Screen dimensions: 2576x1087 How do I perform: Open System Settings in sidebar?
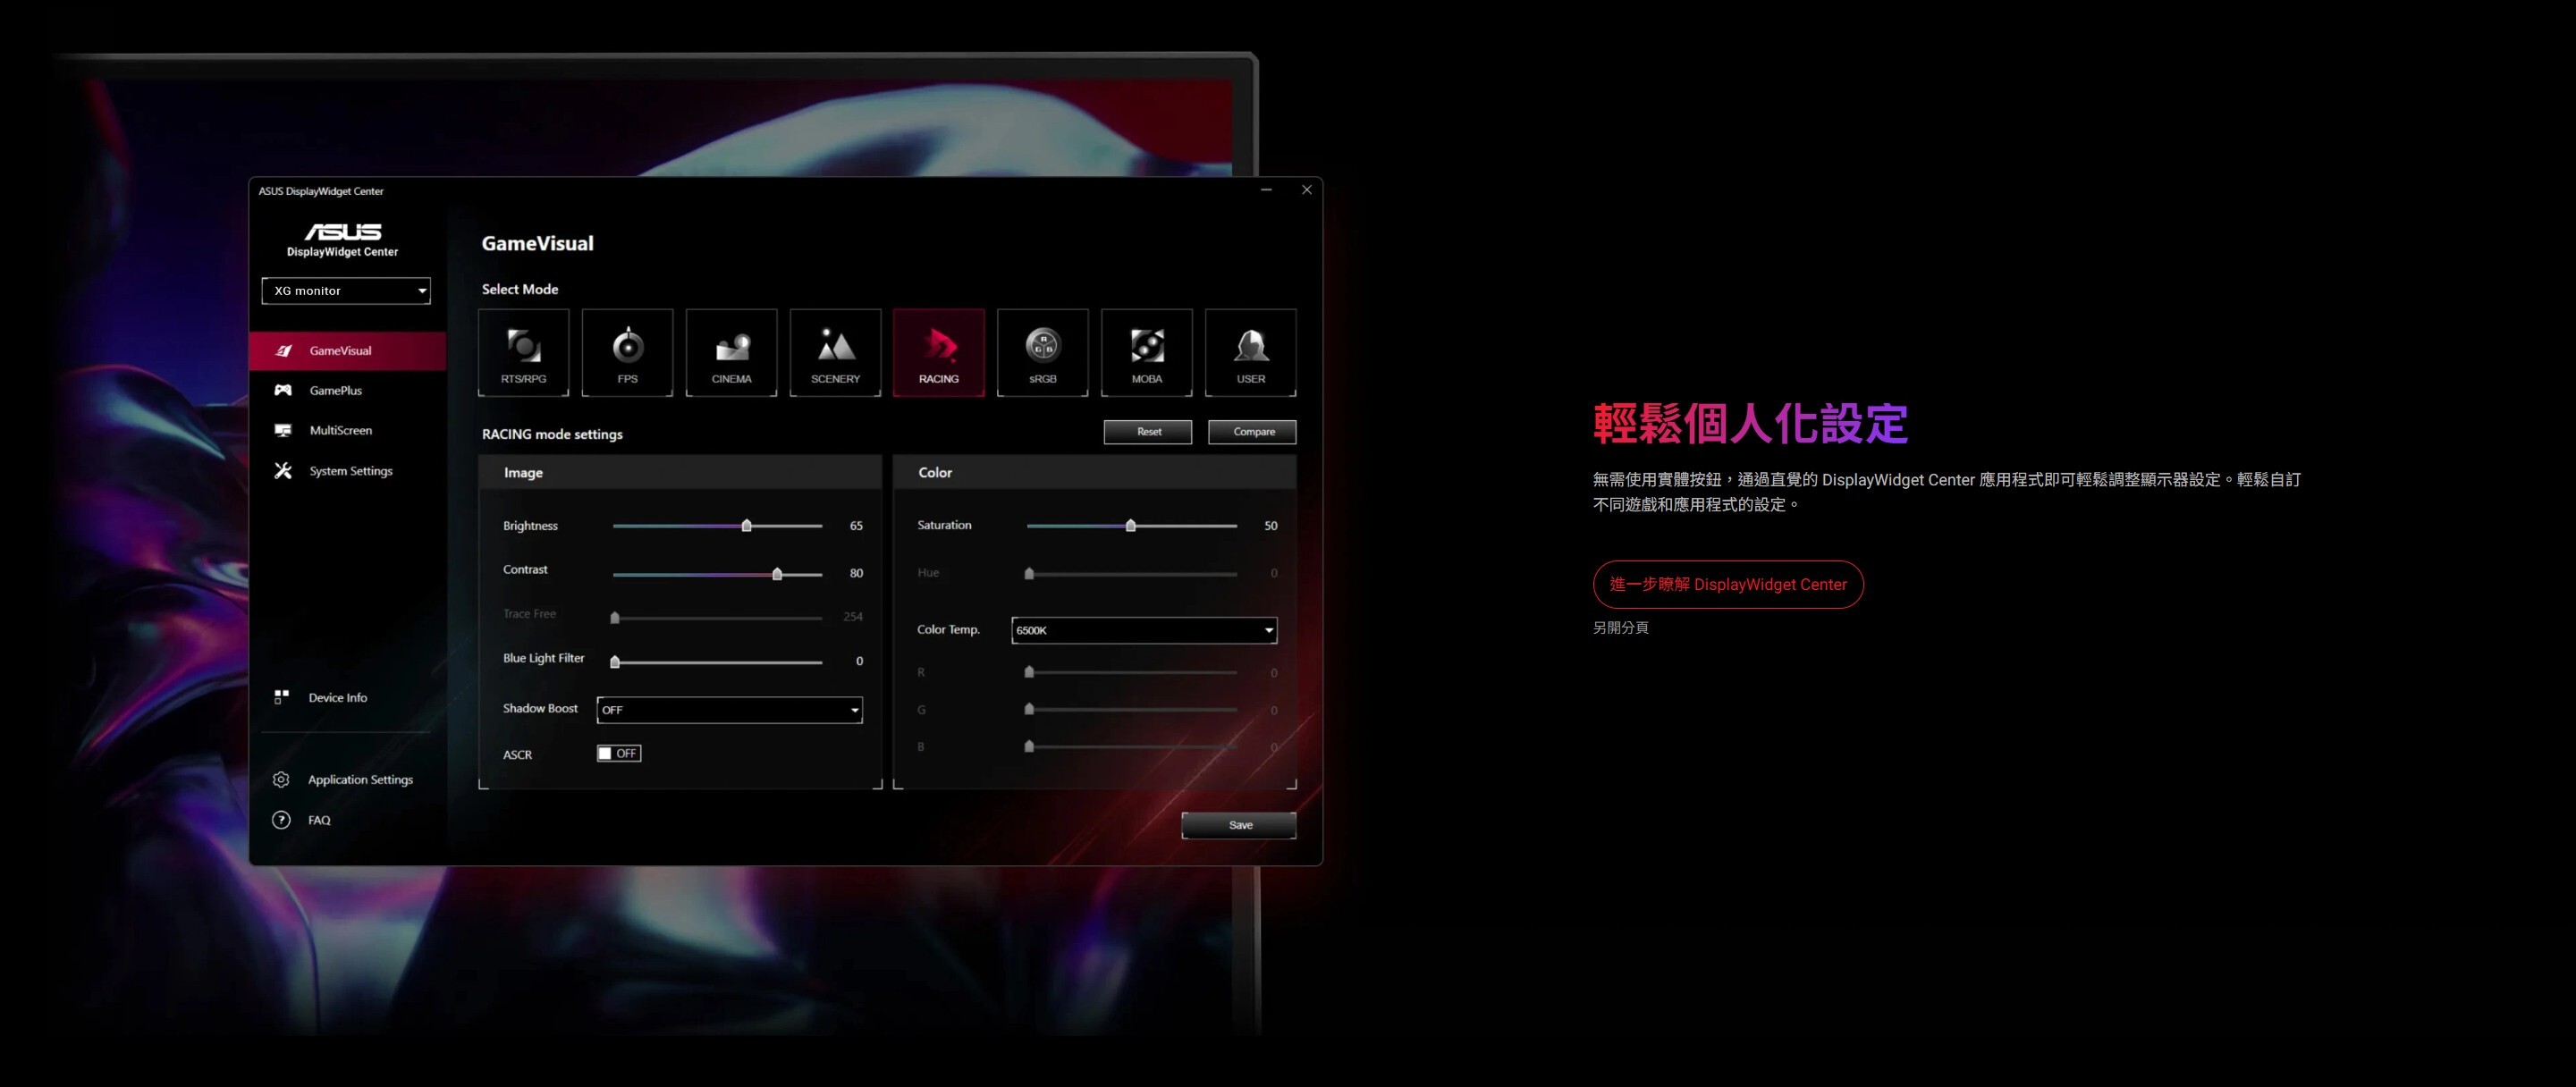click(x=350, y=471)
